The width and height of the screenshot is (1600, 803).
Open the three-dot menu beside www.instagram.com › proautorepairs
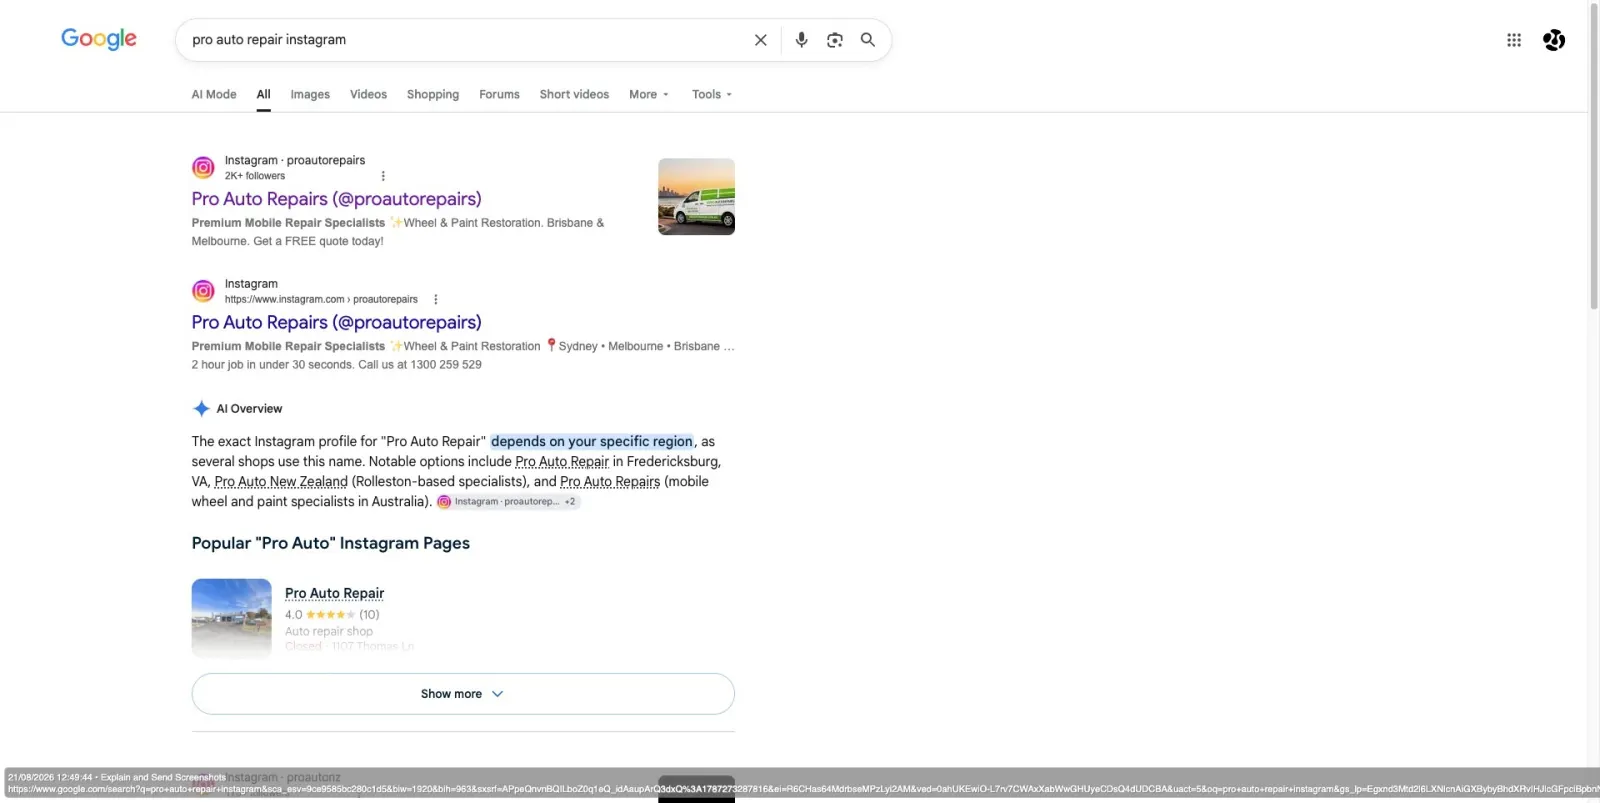coord(436,299)
